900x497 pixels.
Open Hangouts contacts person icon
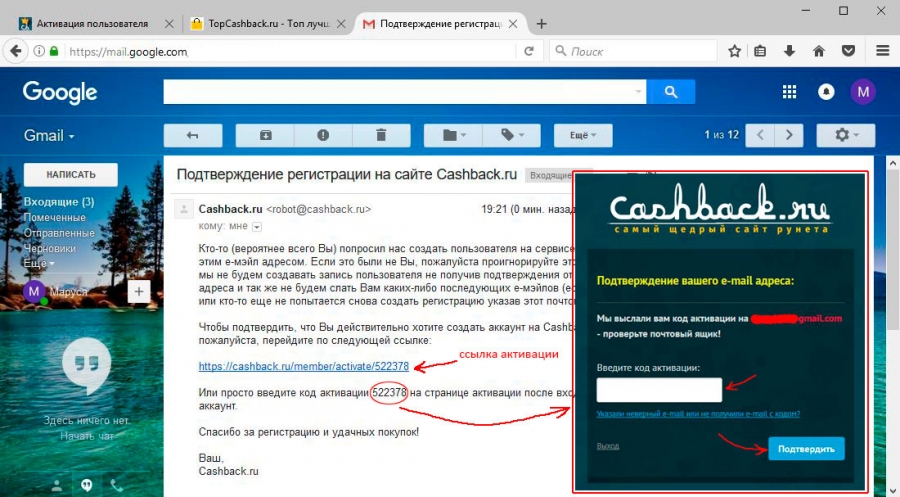tap(57, 486)
